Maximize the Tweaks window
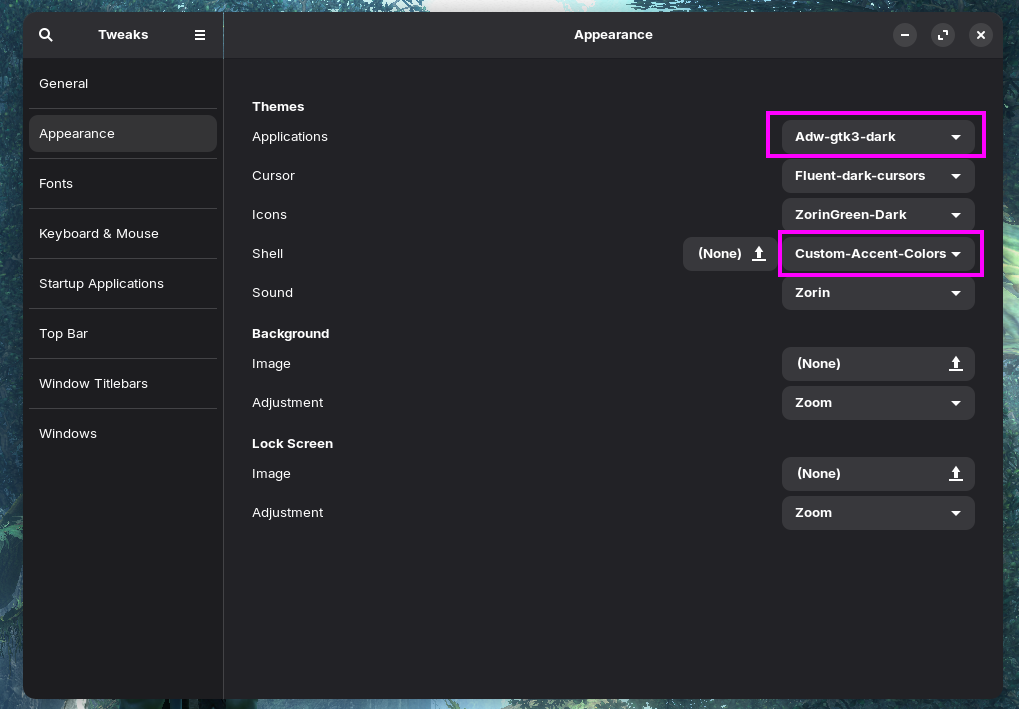Image resolution: width=1019 pixels, height=709 pixels. click(x=943, y=35)
